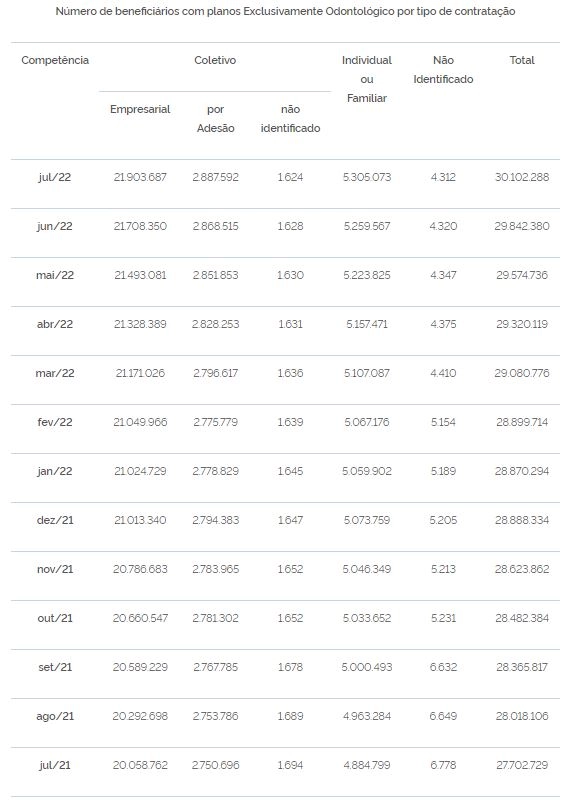Viewport: 570px width, 801px height.
Task: Select the out/21 total 28.482.384
Action: pos(522,619)
